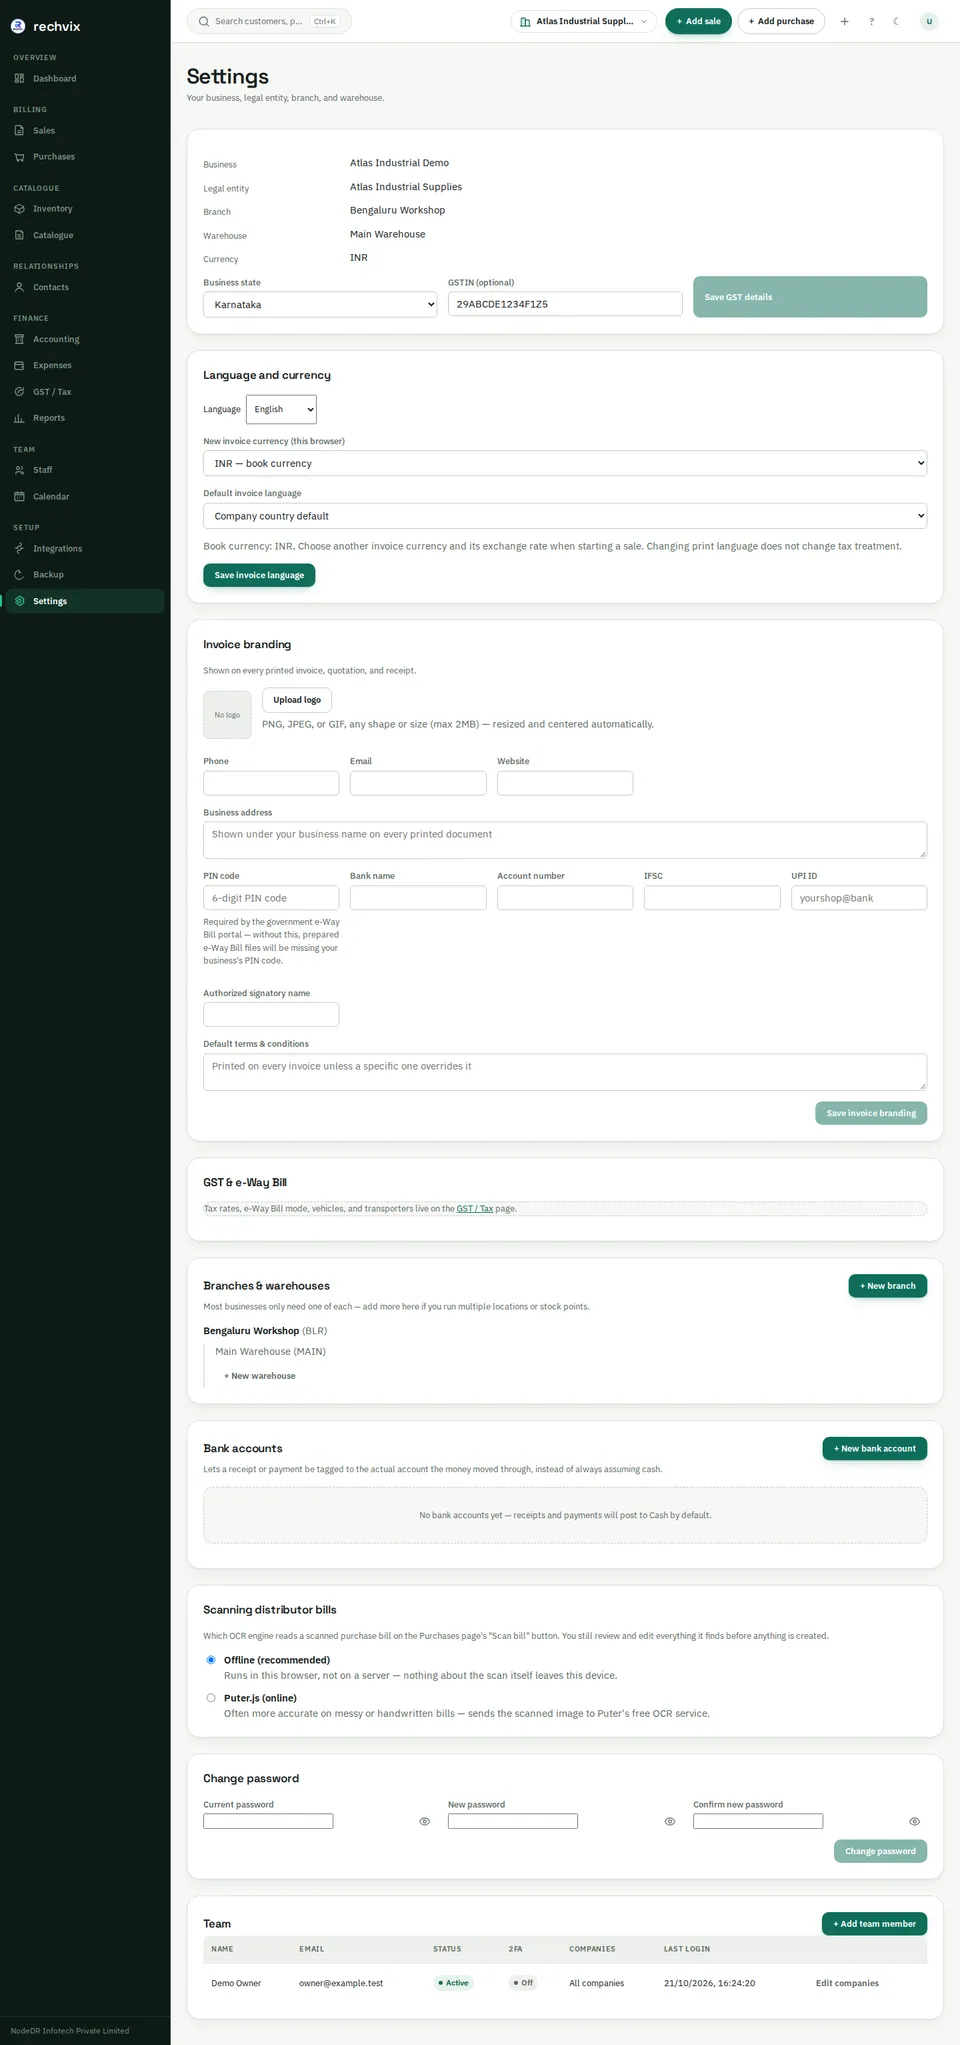Viewport: 960px width, 2045px height.
Task: Go to Purchases in the sidebar
Action: [85, 156]
